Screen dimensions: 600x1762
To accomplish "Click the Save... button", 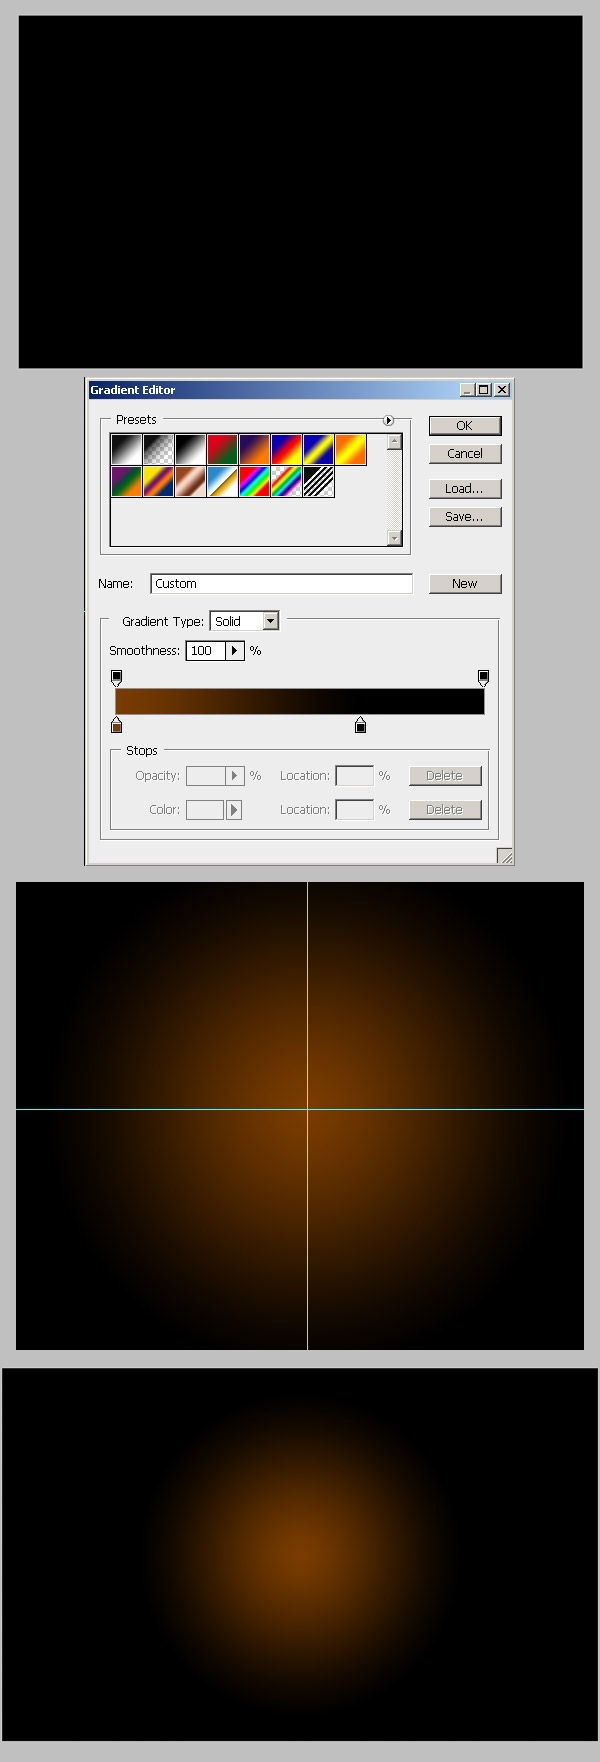I will [x=465, y=516].
